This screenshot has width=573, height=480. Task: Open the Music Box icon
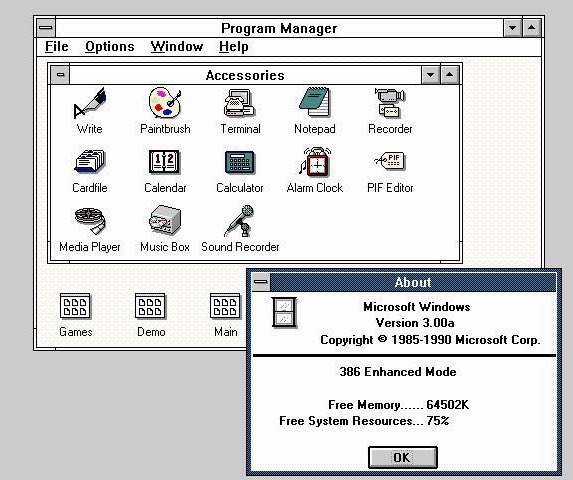[165, 220]
